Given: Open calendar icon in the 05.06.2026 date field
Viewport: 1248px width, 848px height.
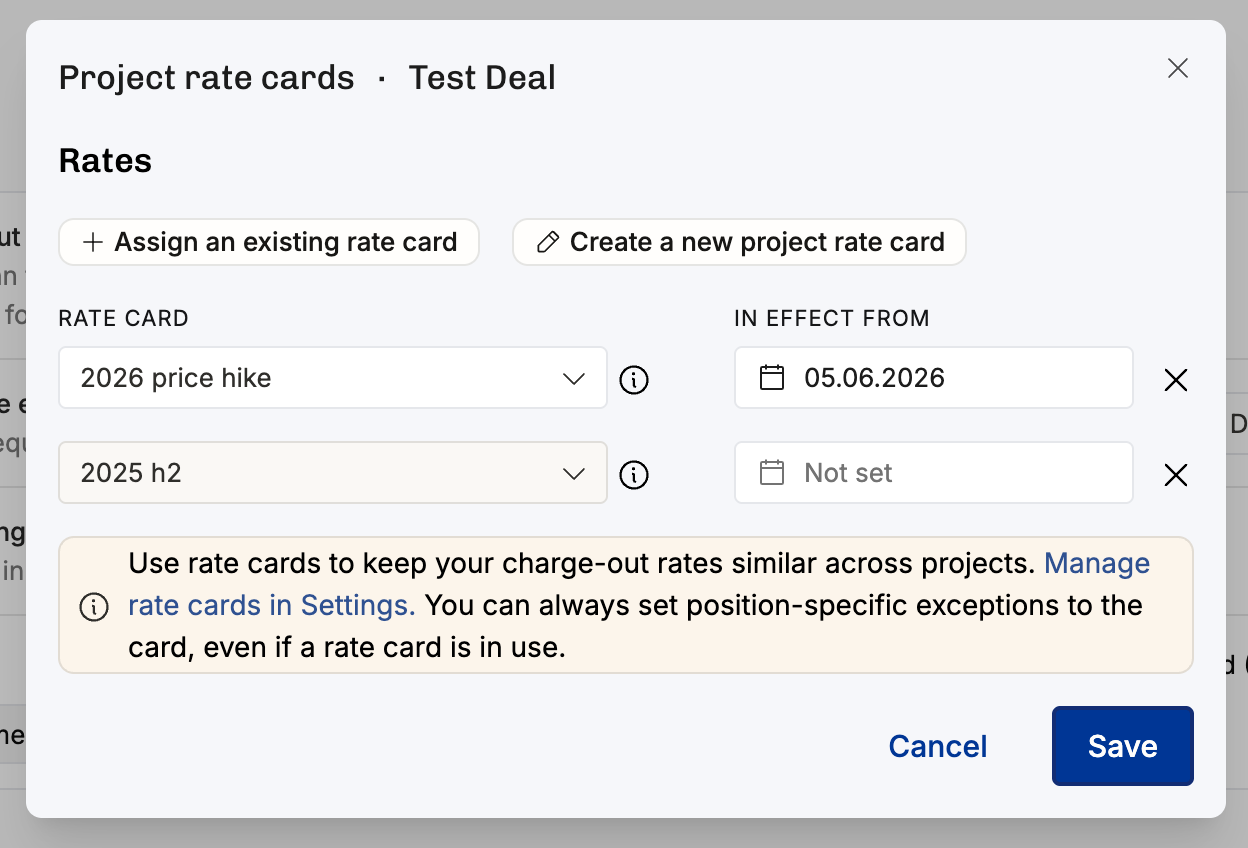Looking at the screenshot, I should click(x=772, y=378).
